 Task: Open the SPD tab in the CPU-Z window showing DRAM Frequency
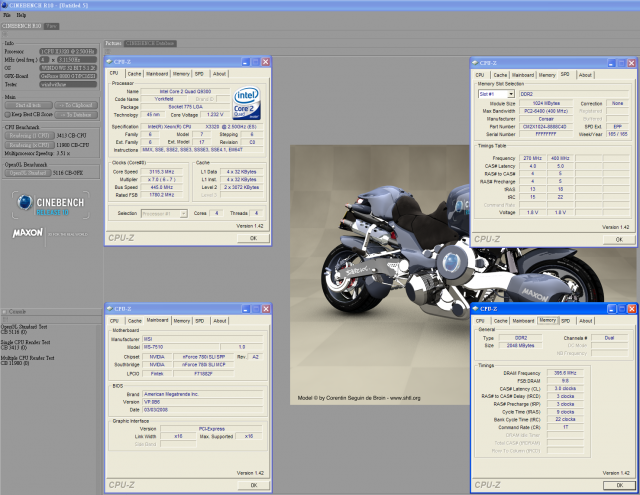[x=566, y=321]
